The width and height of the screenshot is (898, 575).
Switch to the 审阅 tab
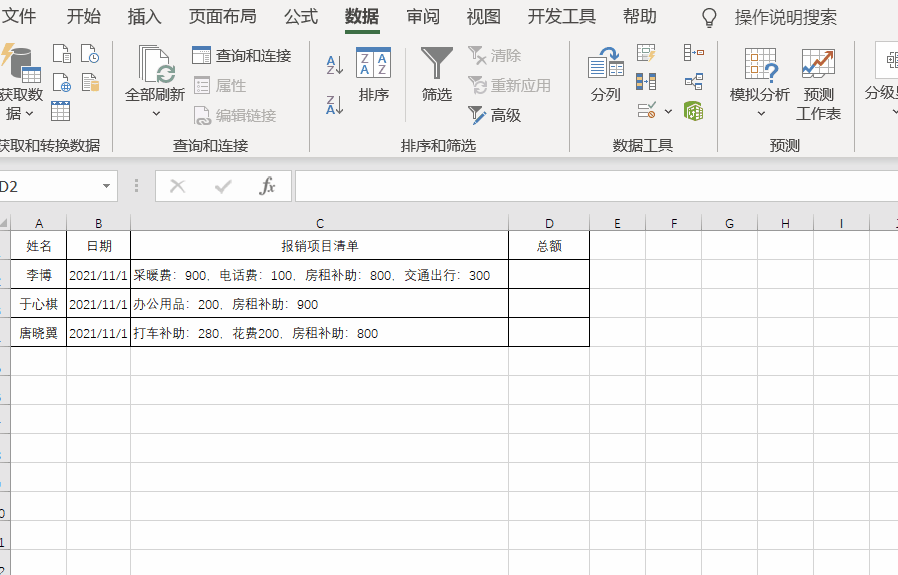(x=423, y=17)
